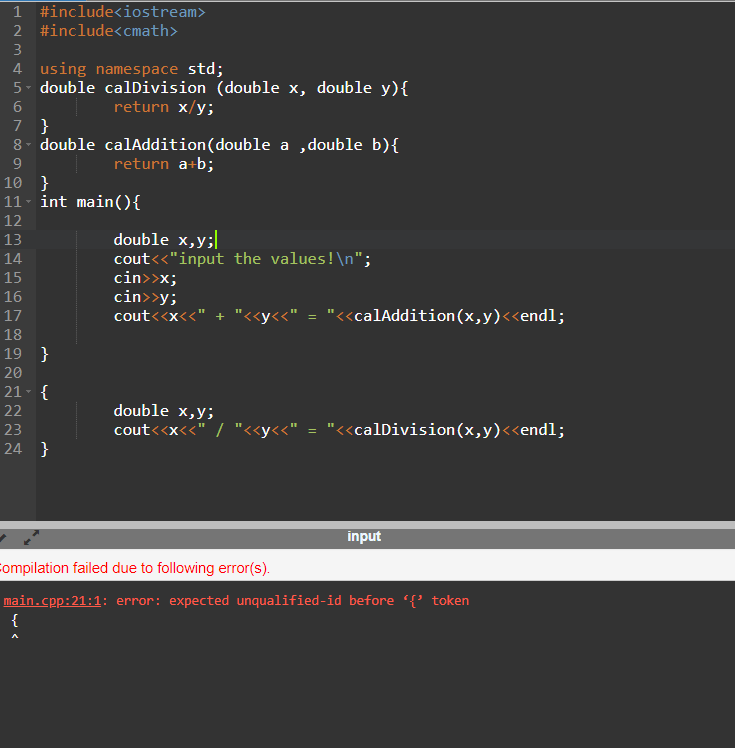Click 'double x,y;' on line 22

pos(164,411)
